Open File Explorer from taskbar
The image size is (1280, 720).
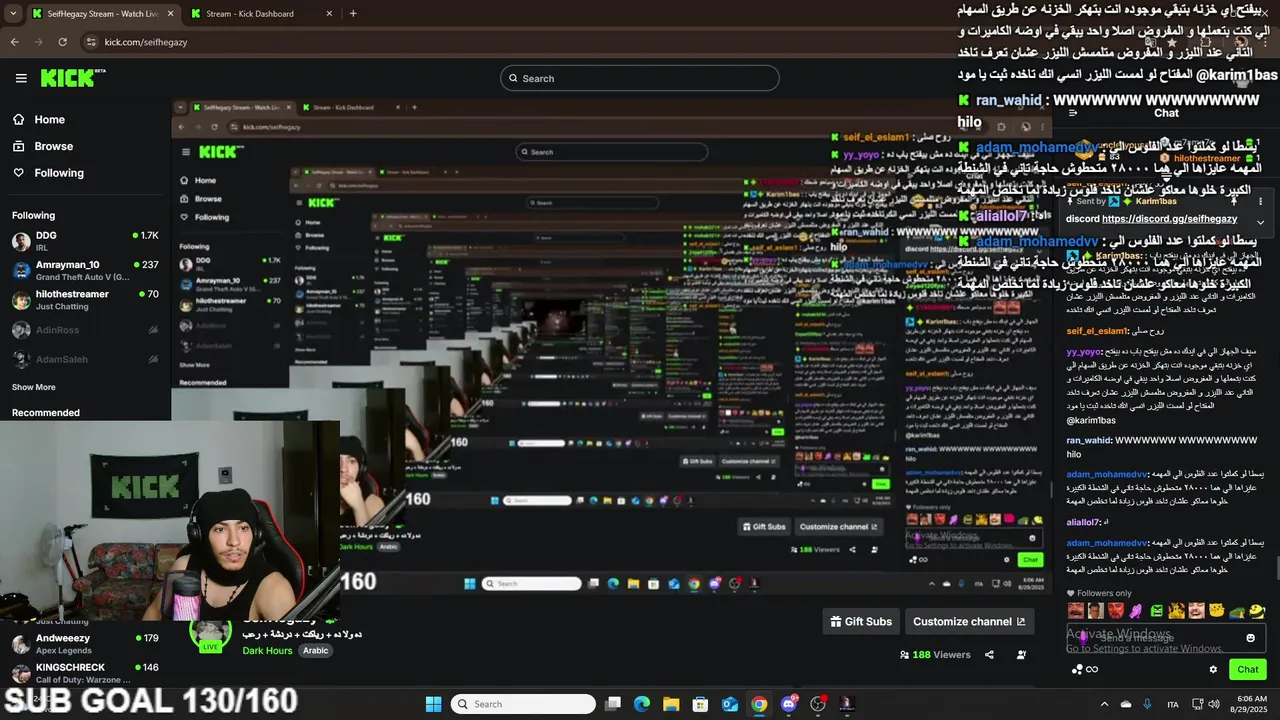pyautogui.click(x=671, y=704)
